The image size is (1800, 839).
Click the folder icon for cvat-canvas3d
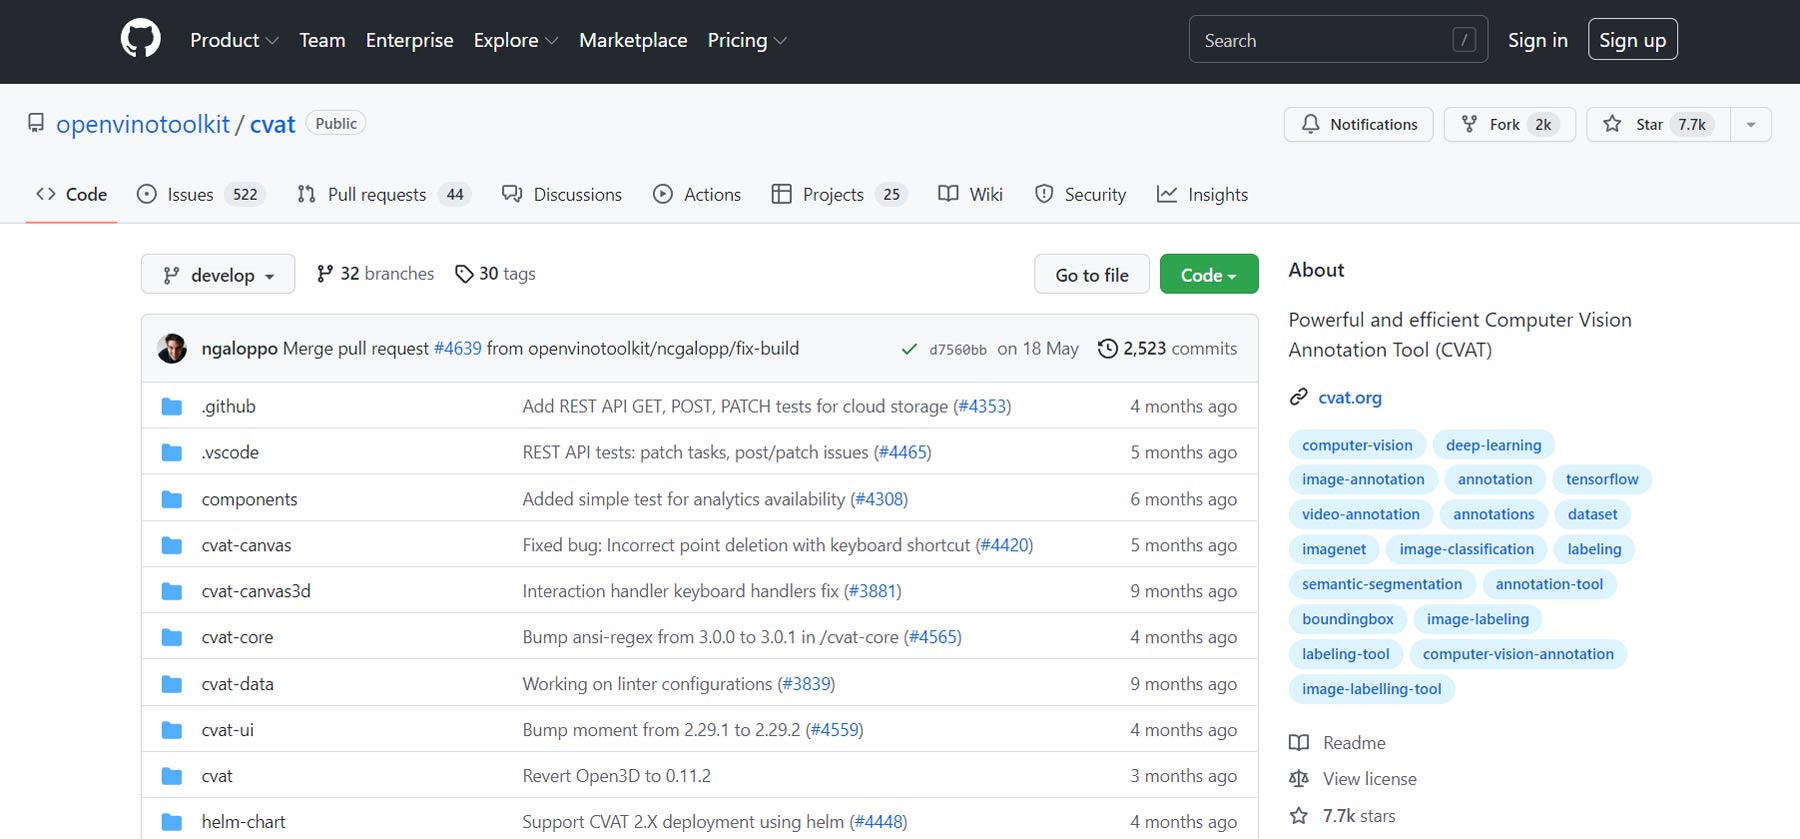(x=172, y=591)
